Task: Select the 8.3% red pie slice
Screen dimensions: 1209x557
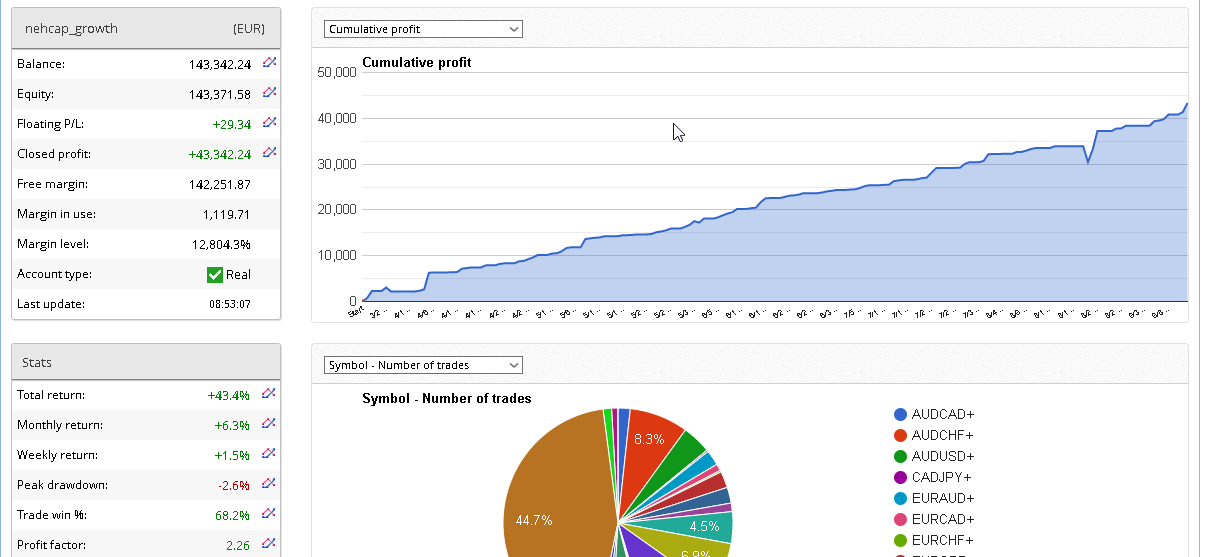Action: coord(650,440)
